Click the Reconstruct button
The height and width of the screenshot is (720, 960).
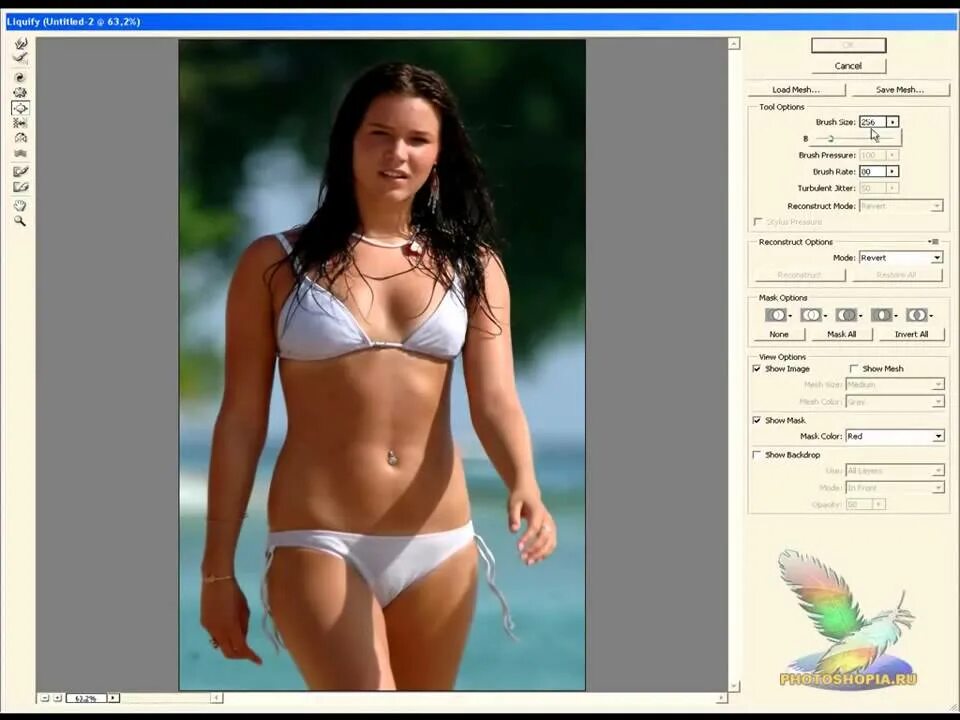(799, 275)
